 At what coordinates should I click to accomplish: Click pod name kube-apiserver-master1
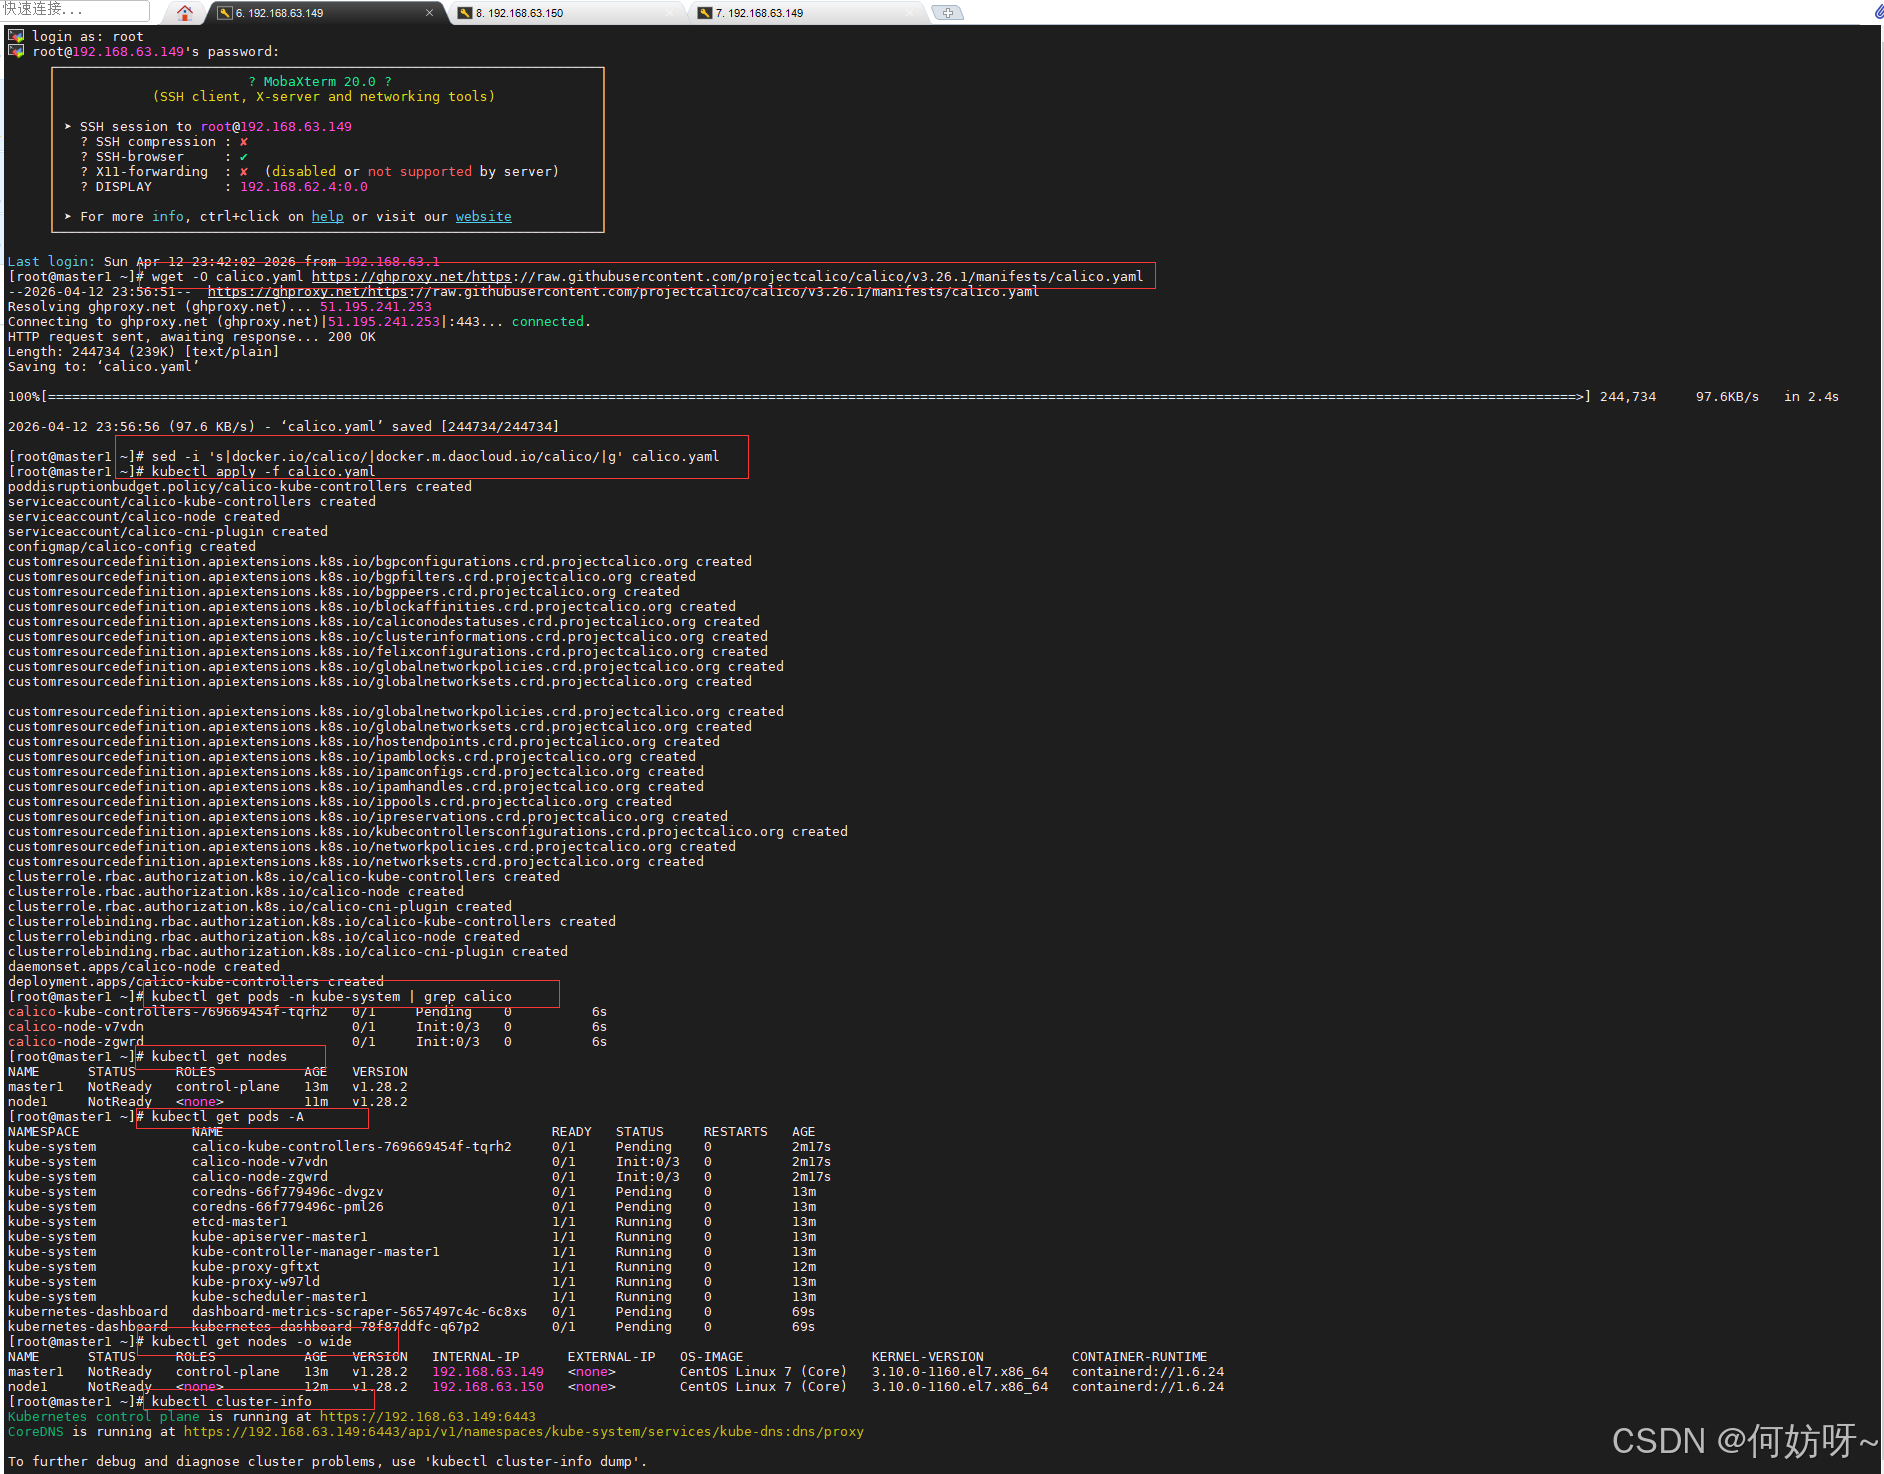[x=279, y=1237]
